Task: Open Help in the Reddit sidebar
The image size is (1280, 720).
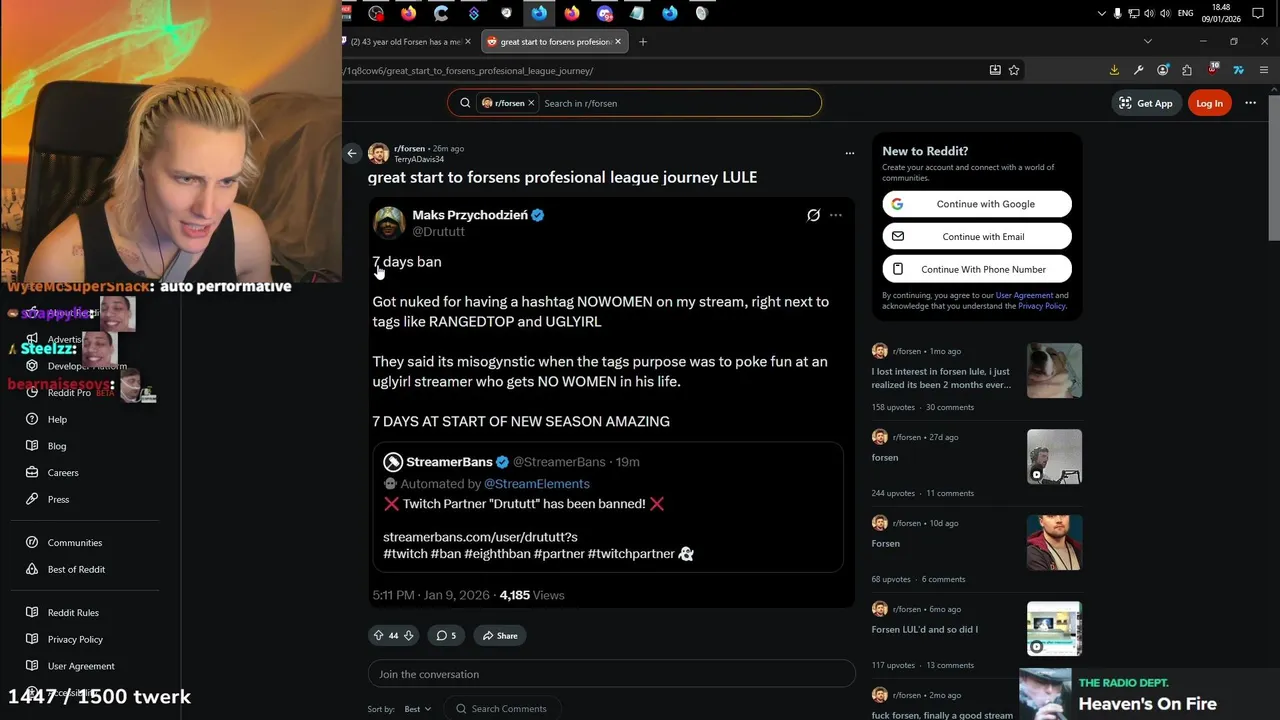Action: click(57, 420)
